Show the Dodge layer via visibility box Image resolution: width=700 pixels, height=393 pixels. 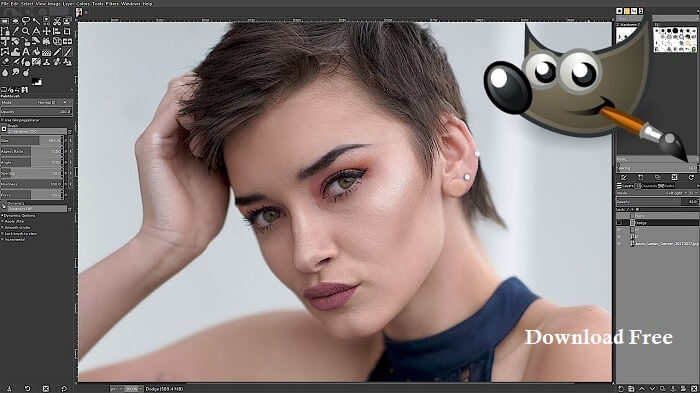[x=619, y=222]
